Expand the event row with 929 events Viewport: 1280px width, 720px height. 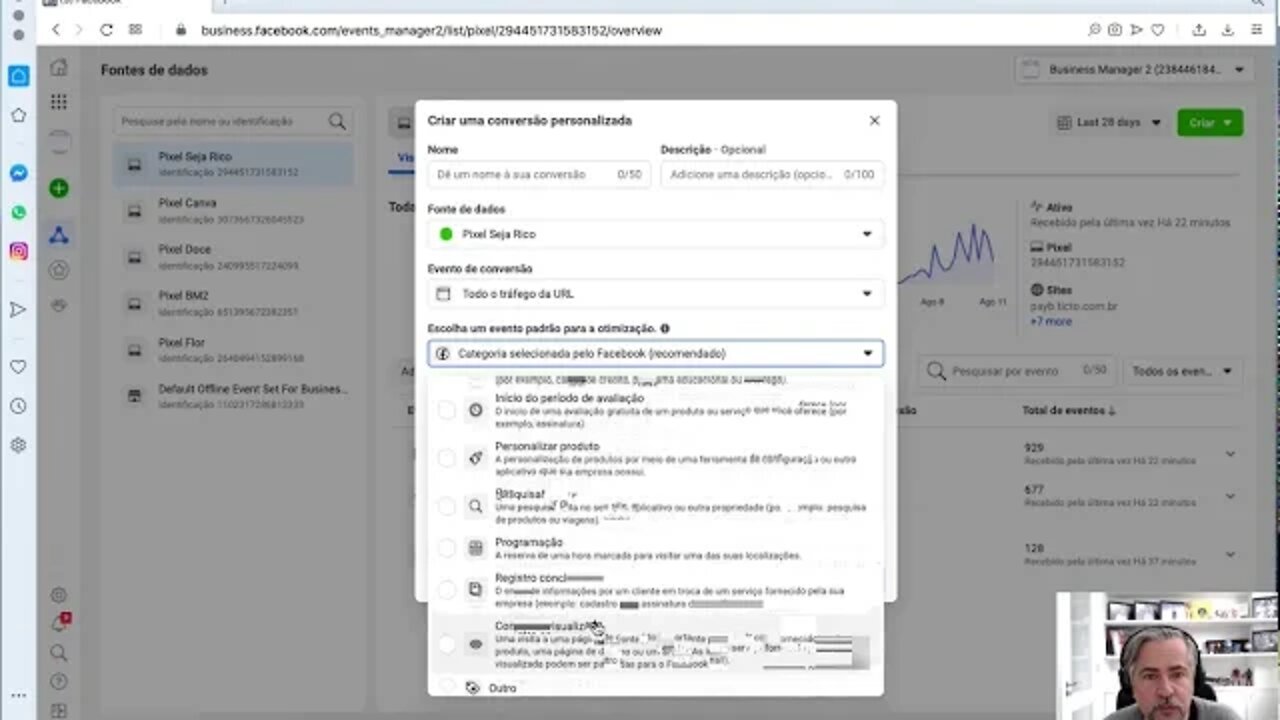pyautogui.click(x=1230, y=454)
